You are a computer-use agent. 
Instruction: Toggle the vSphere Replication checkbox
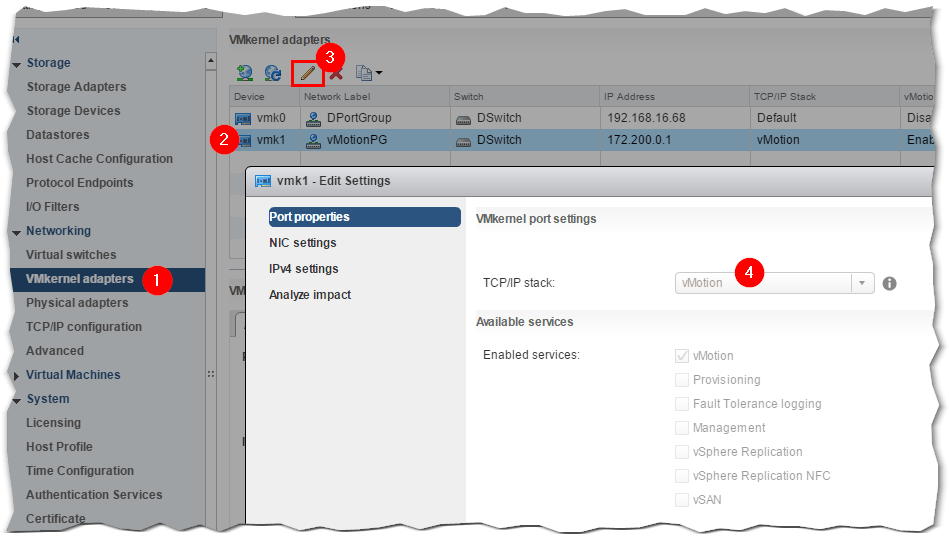pos(682,452)
